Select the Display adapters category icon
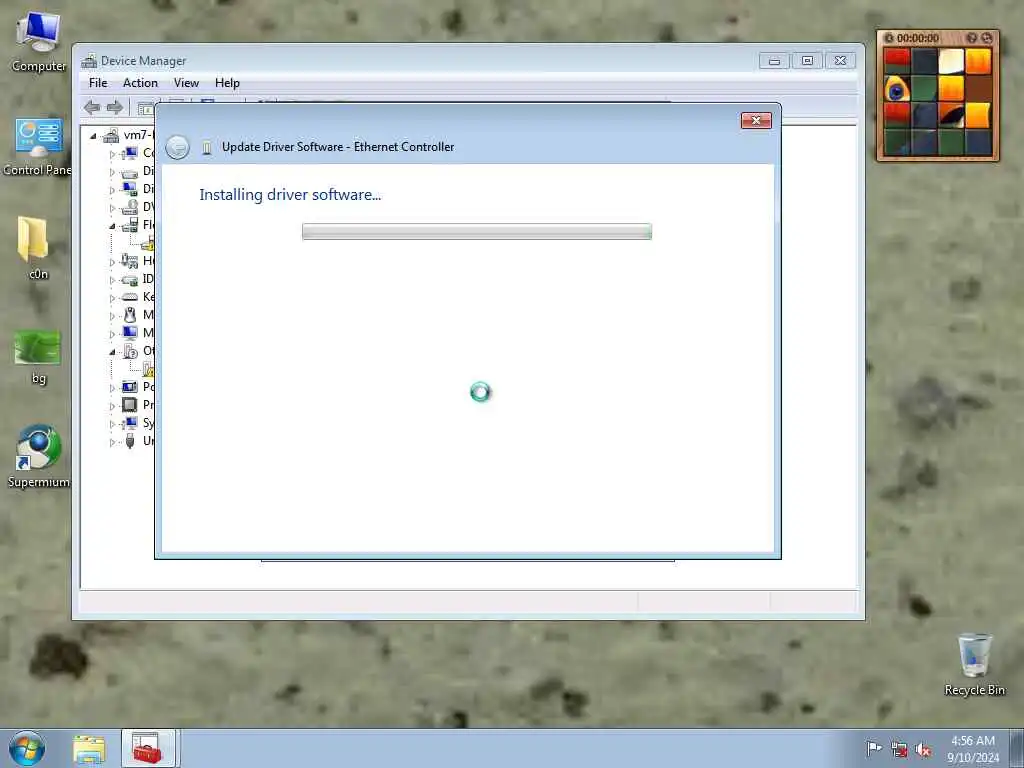The image size is (1024, 768). pos(130,189)
